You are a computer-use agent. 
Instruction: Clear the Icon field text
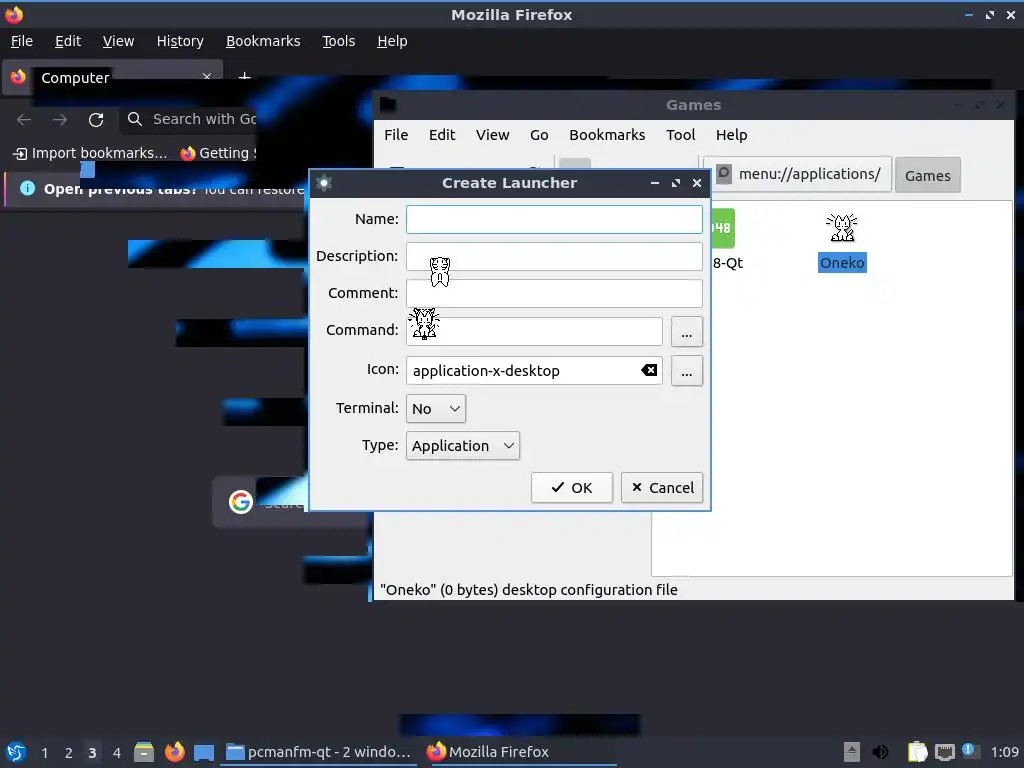649,370
